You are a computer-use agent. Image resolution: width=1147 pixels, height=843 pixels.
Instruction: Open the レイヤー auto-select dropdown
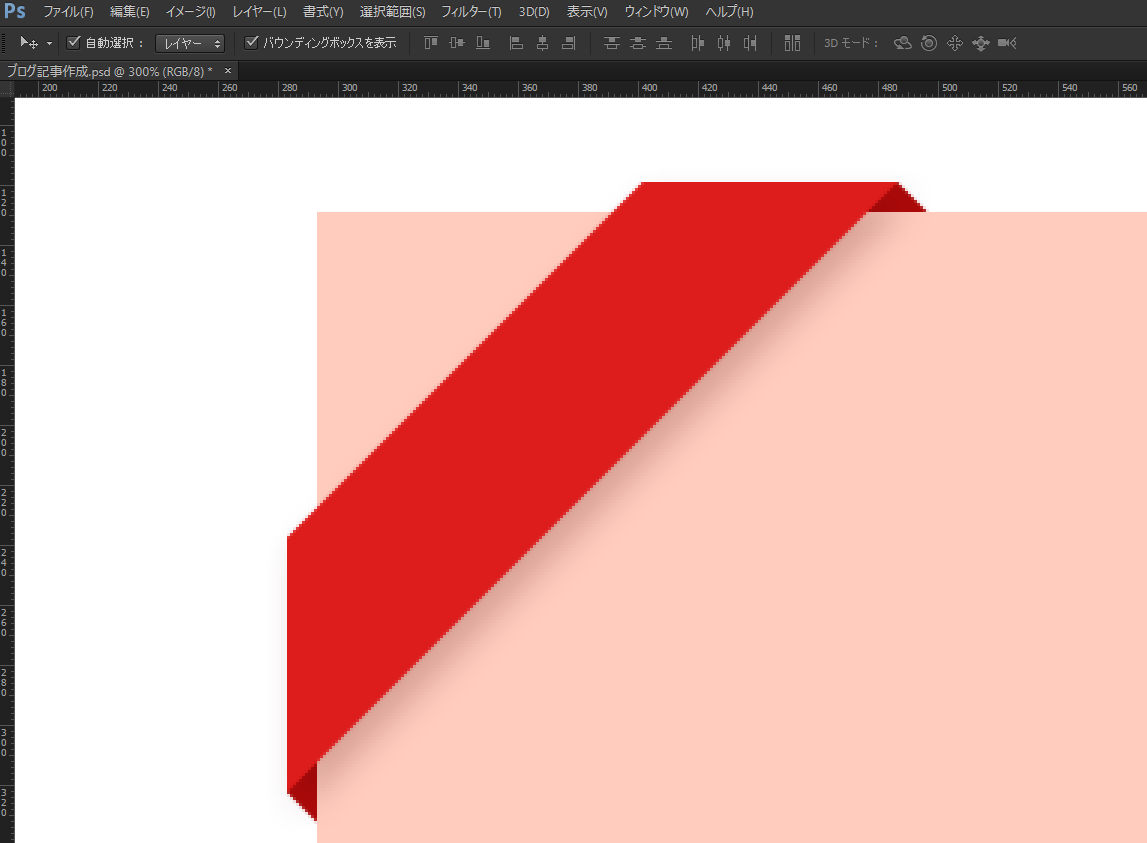point(190,44)
